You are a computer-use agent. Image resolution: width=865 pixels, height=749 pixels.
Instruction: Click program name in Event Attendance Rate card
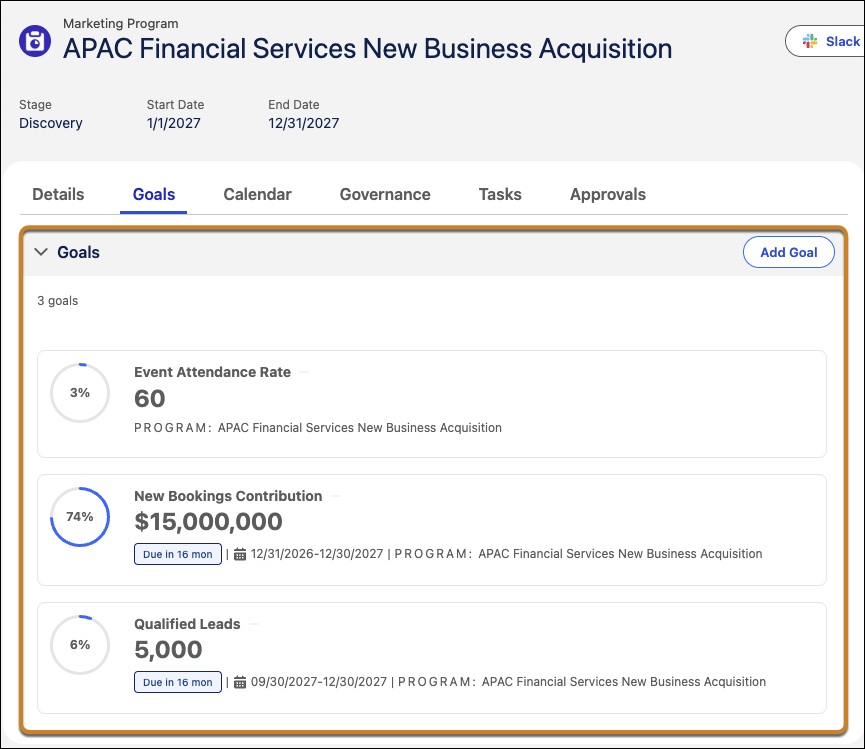click(360, 428)
